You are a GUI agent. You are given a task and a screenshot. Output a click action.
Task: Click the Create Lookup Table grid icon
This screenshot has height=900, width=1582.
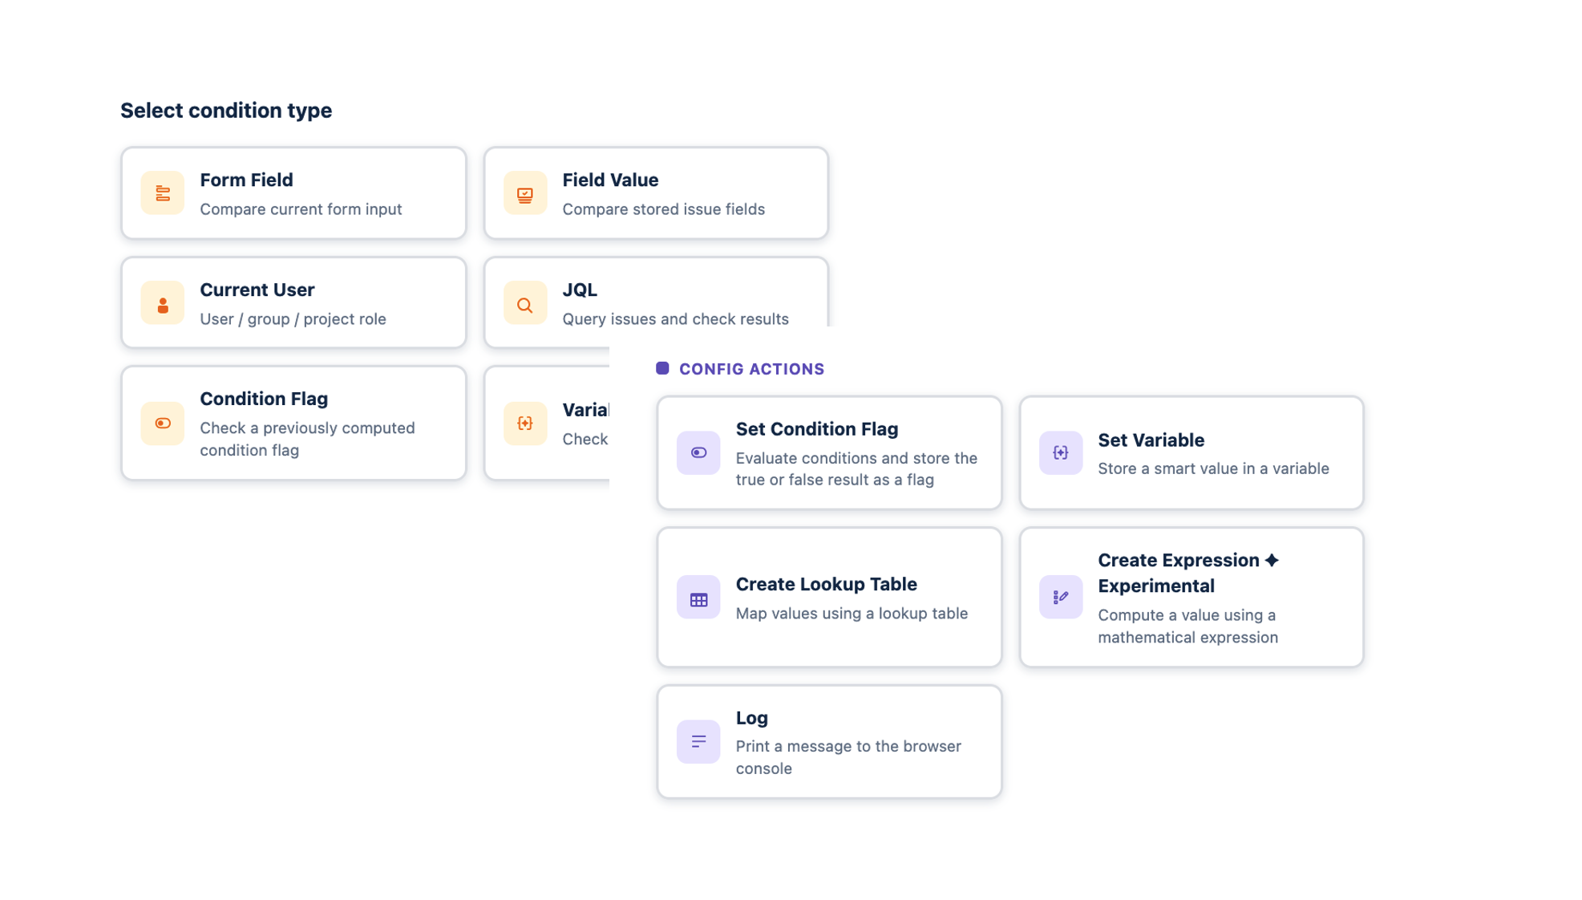(x=698, y=597)
